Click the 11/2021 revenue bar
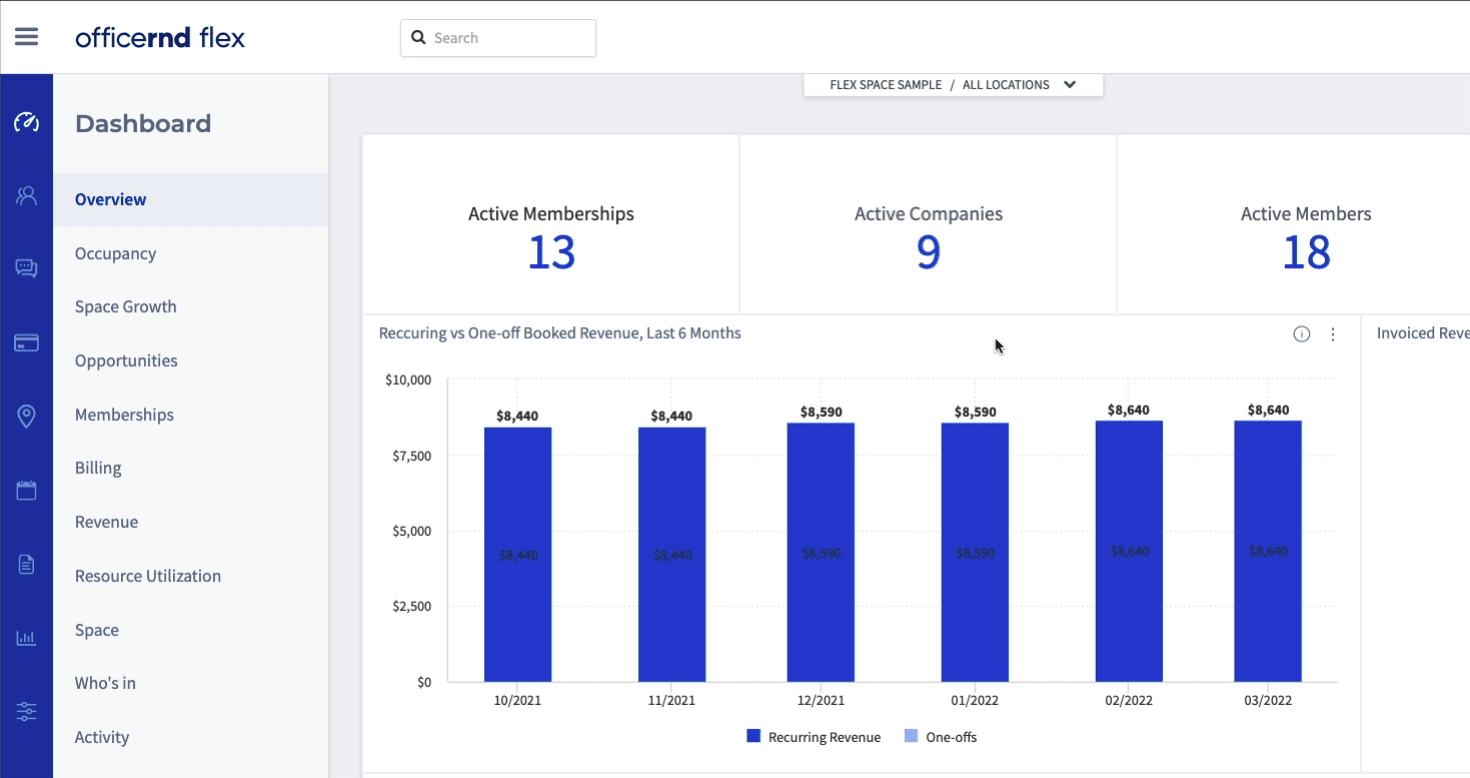The width and height of the screenshot is (1470, 778). [672, 555]
